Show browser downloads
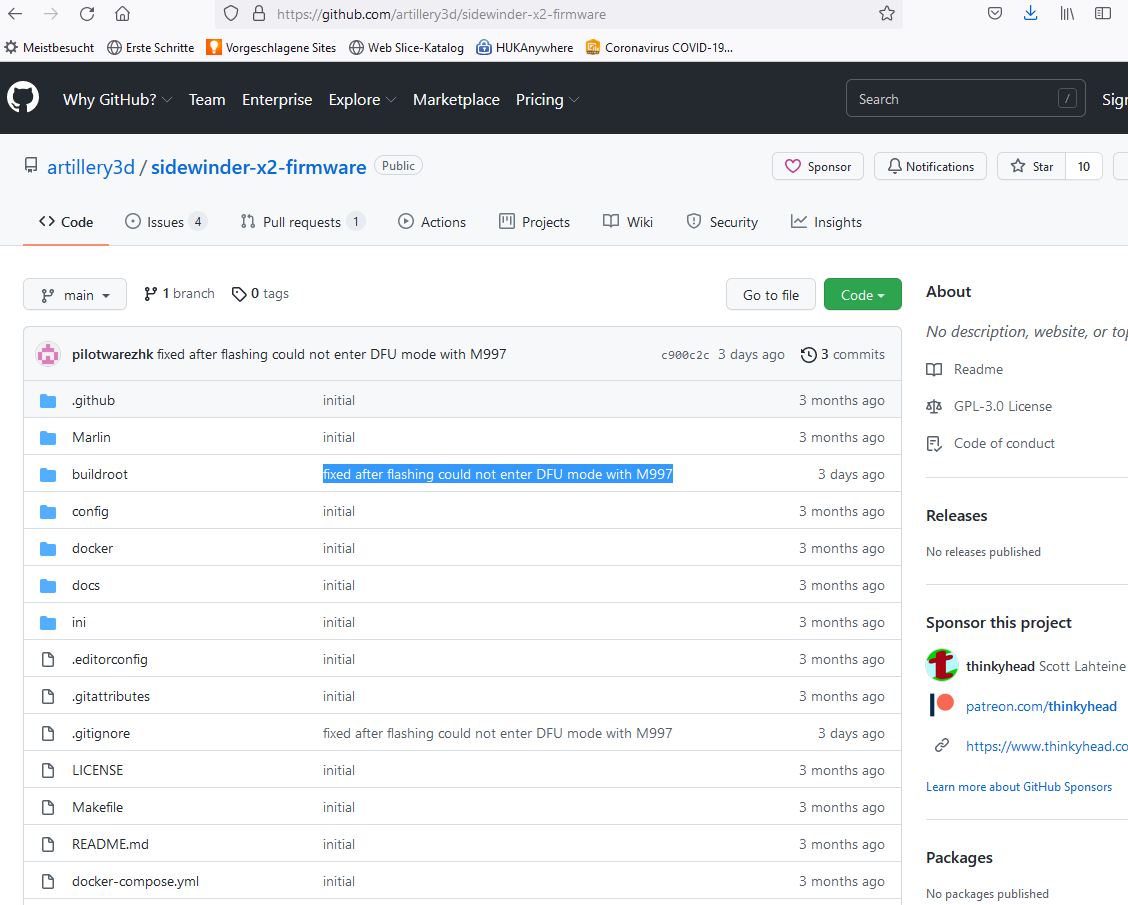The height and width of the screenshot is (905, 1128). (x=1031, y=14)
